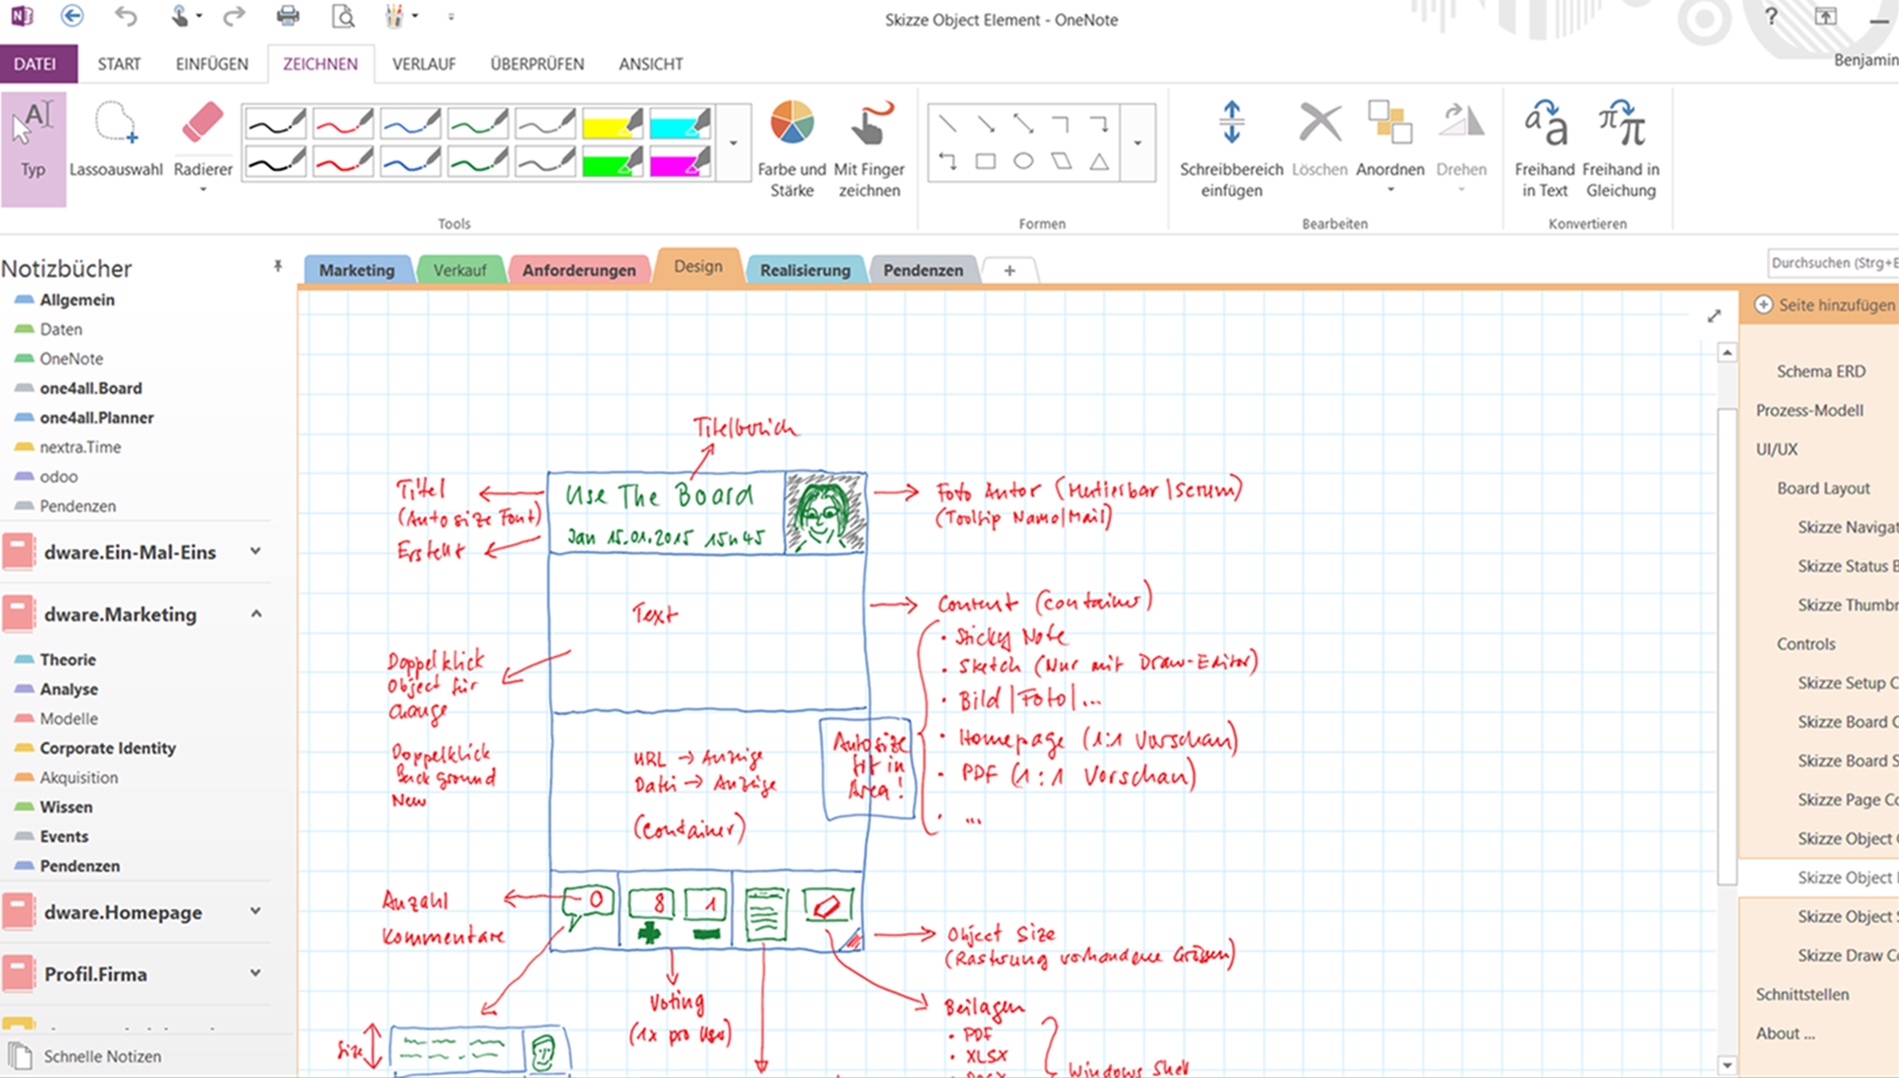Image resolution: width=1899 pixels, height=1078 pixels.
Task: Switch to the ÜBERPRÜFEN ribbon tab
Action: [537, 64]
